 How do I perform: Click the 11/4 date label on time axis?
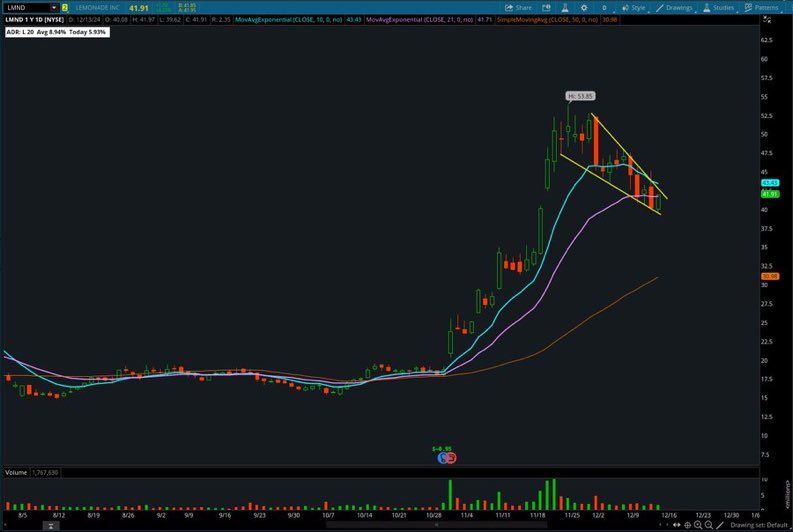click(467, 515)
